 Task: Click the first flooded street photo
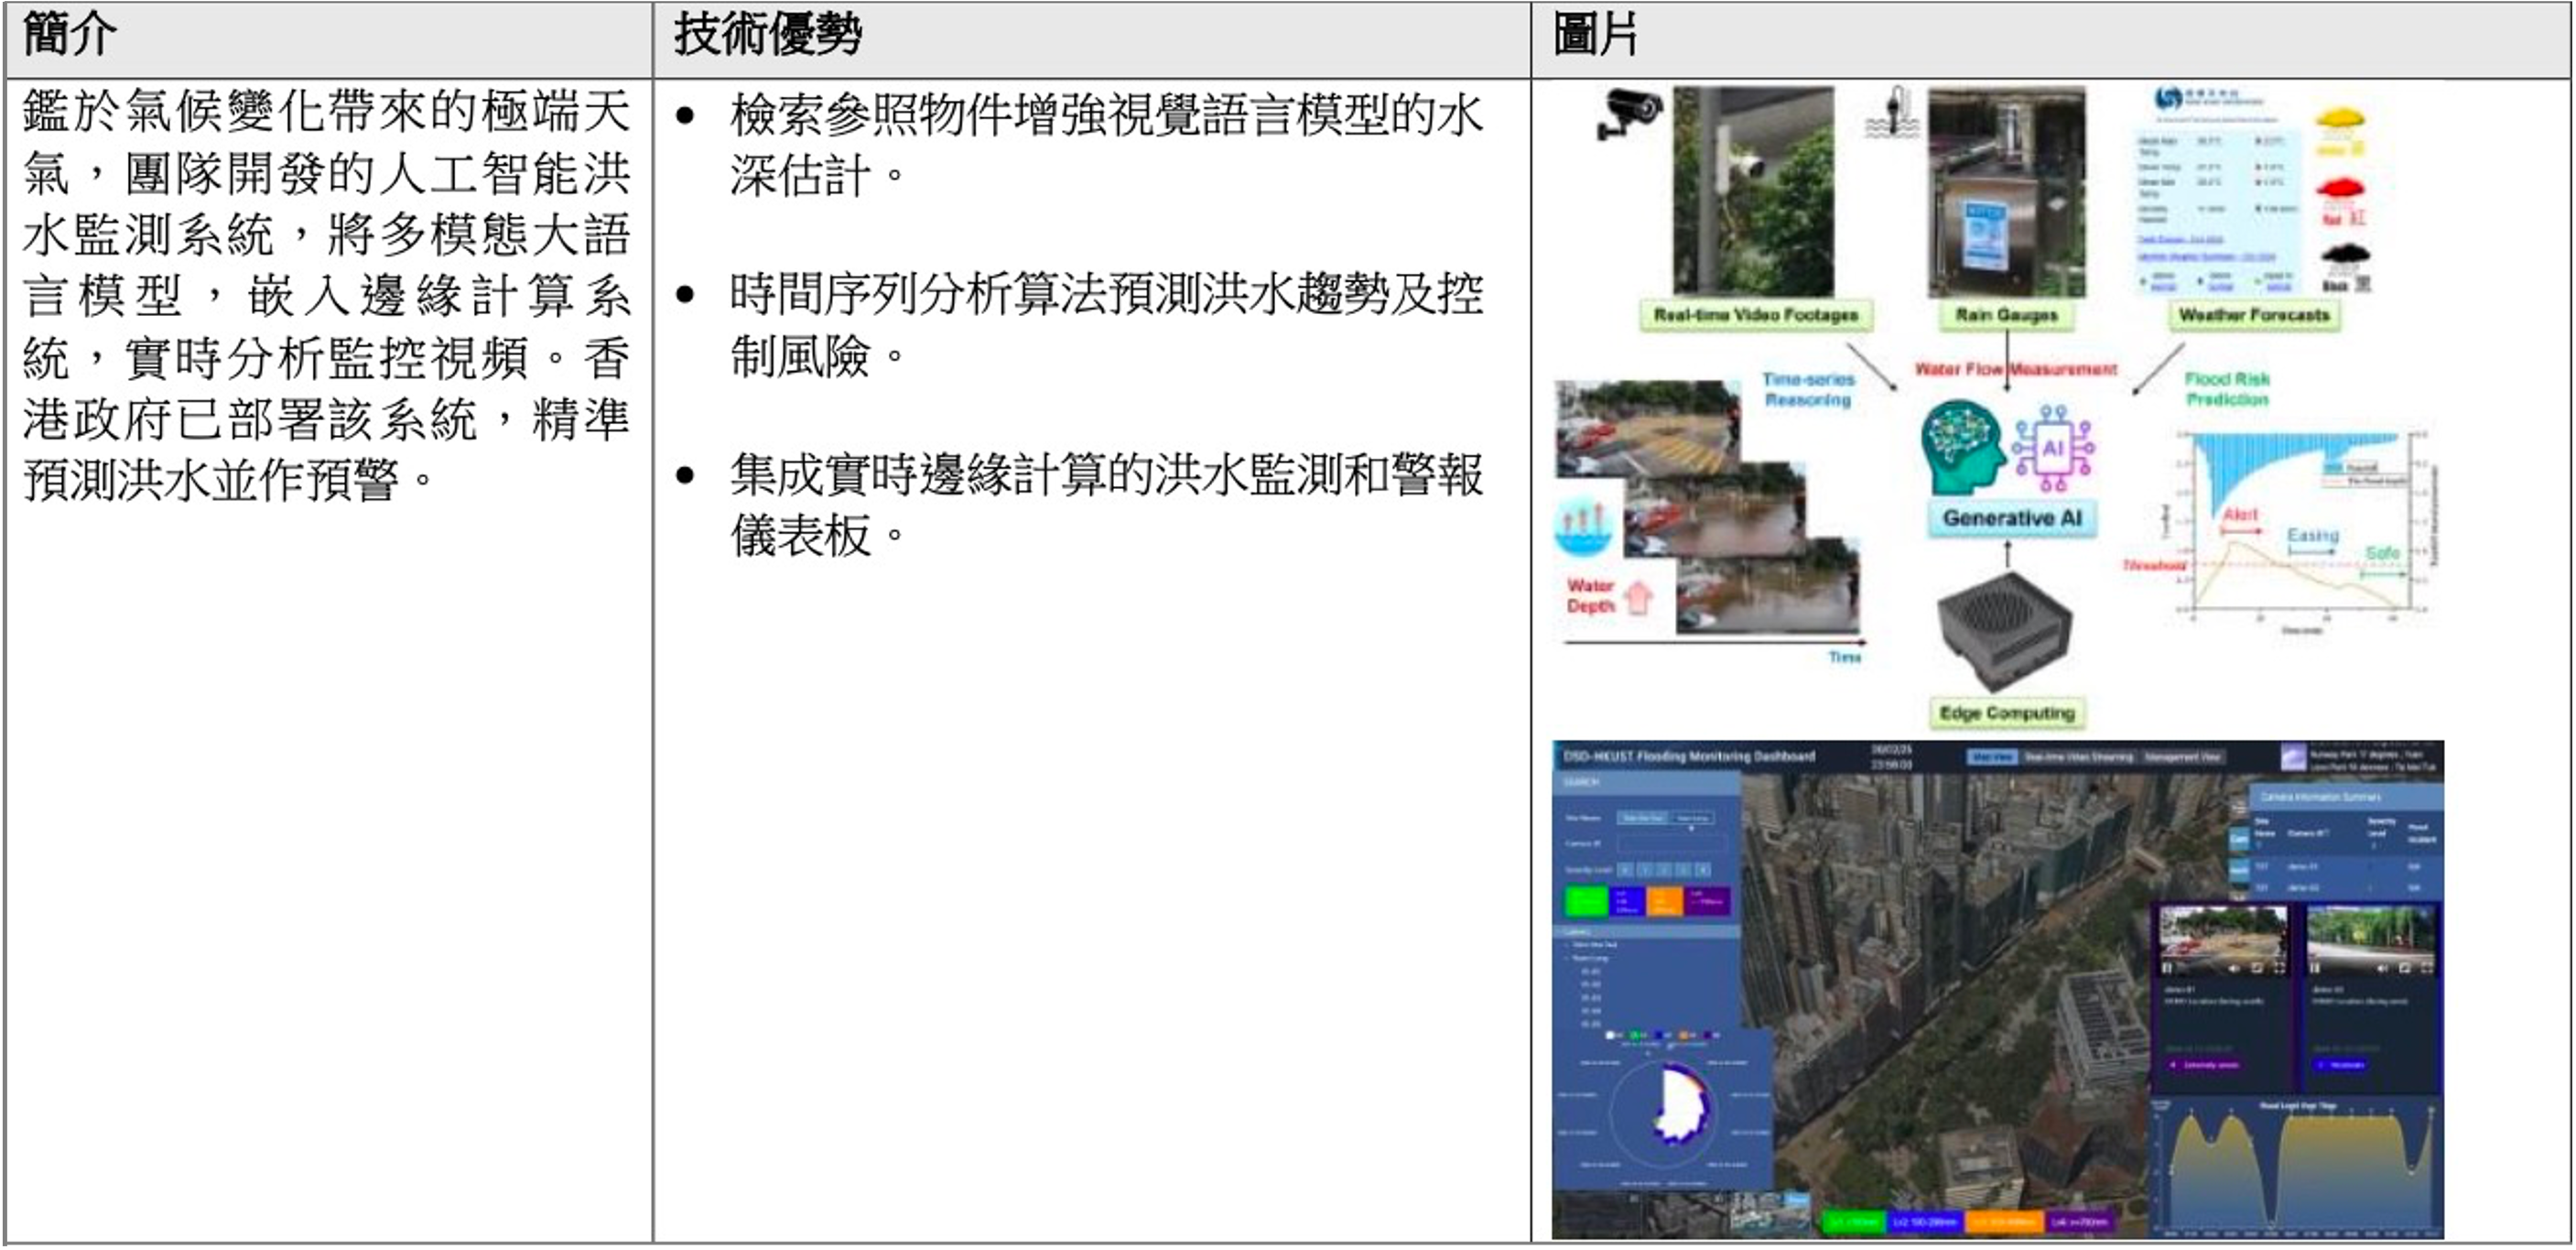(x=1646, y=428)
